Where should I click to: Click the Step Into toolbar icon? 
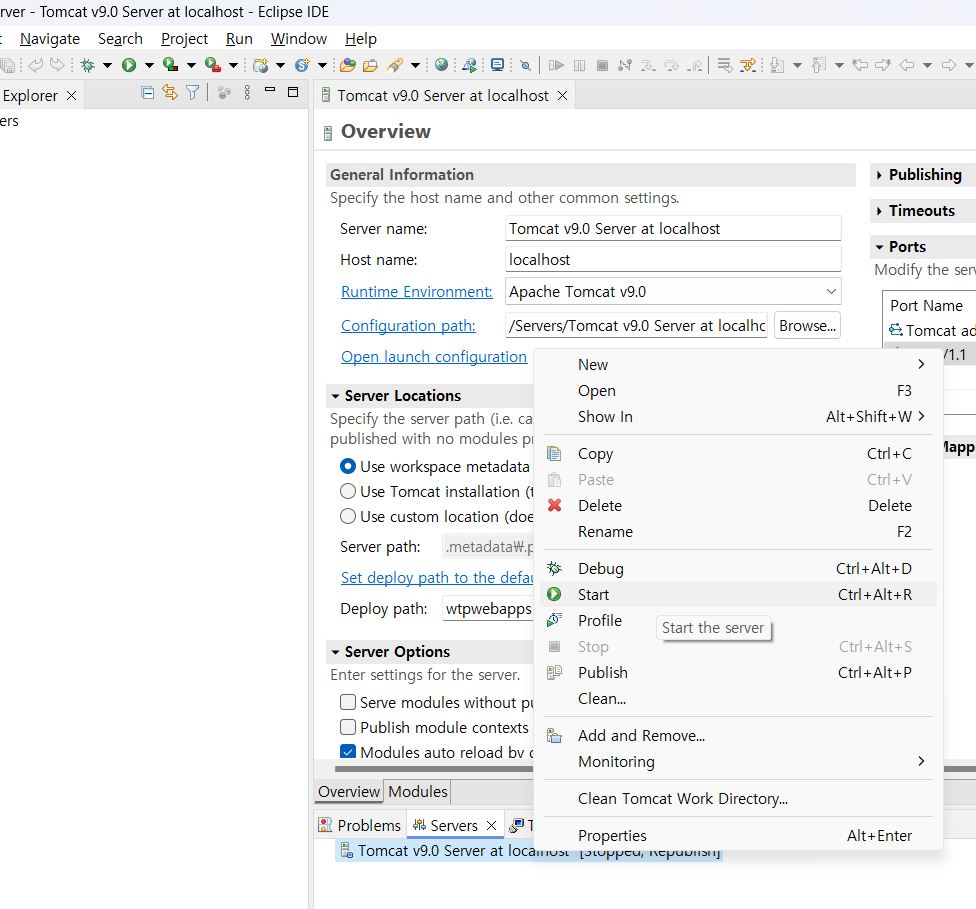click(x=648, y=65)
